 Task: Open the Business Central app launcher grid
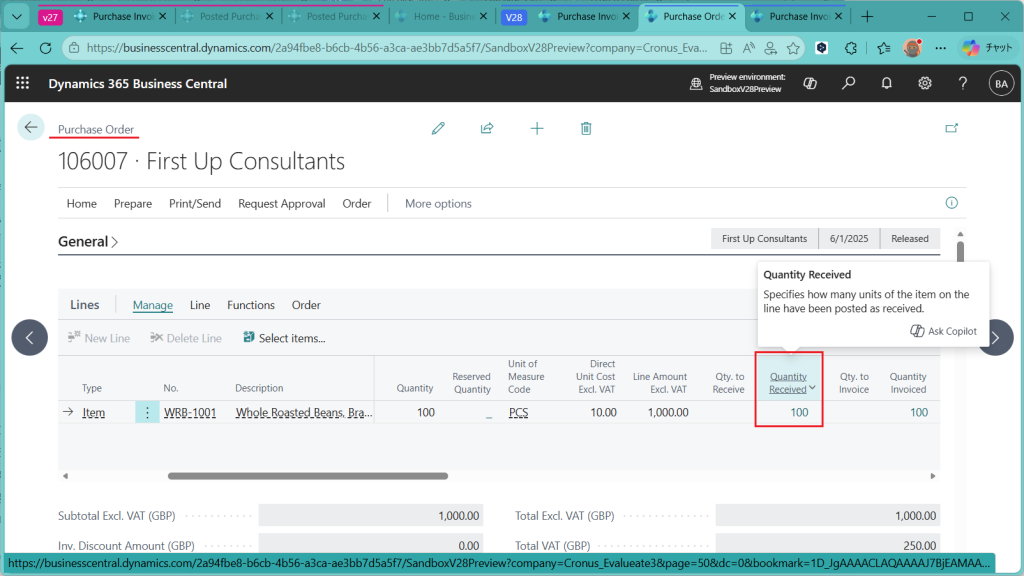click(23, 84)
